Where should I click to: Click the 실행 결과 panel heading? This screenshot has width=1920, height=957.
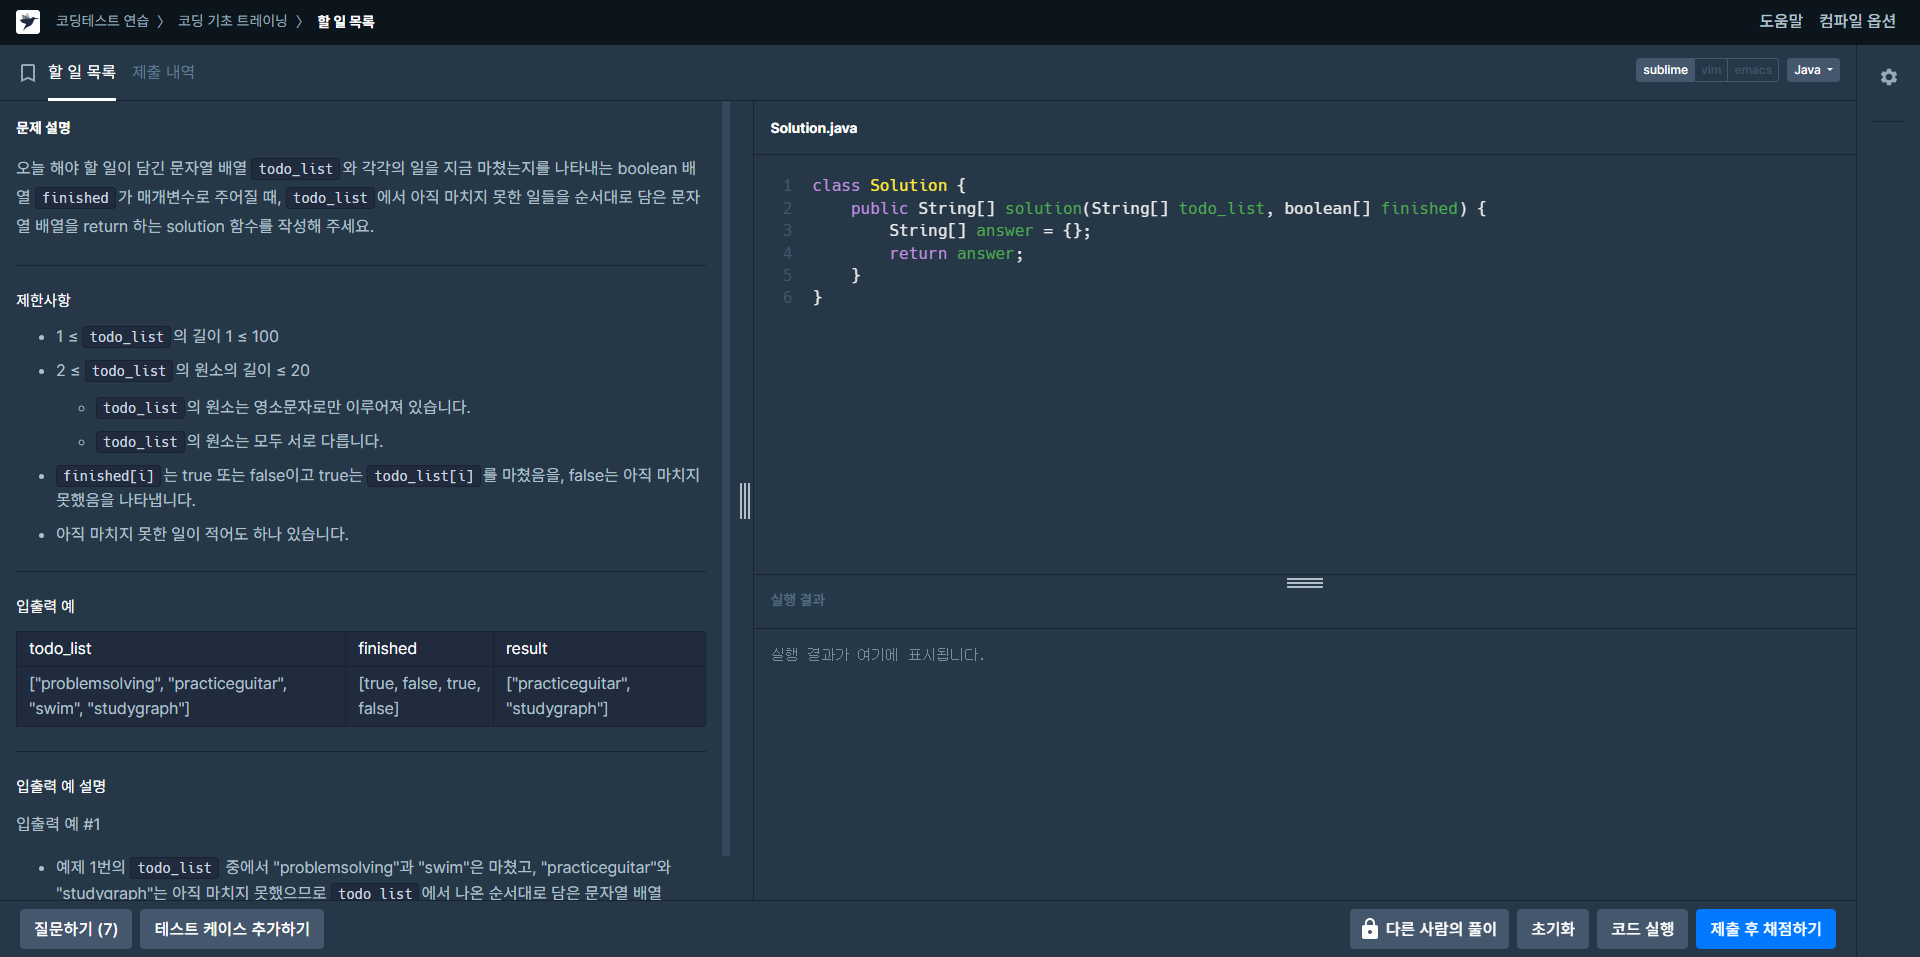[798, 600]
